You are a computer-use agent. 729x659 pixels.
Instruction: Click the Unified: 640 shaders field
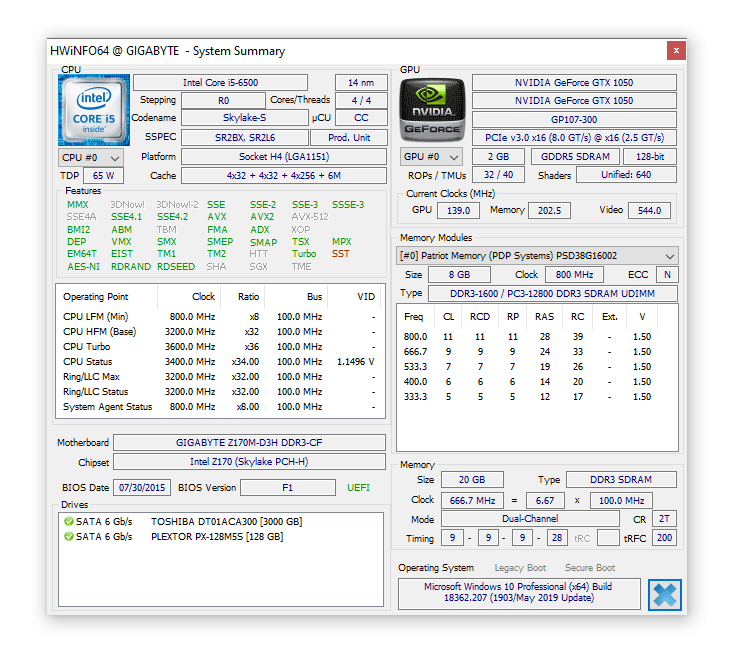pos(626,175)
